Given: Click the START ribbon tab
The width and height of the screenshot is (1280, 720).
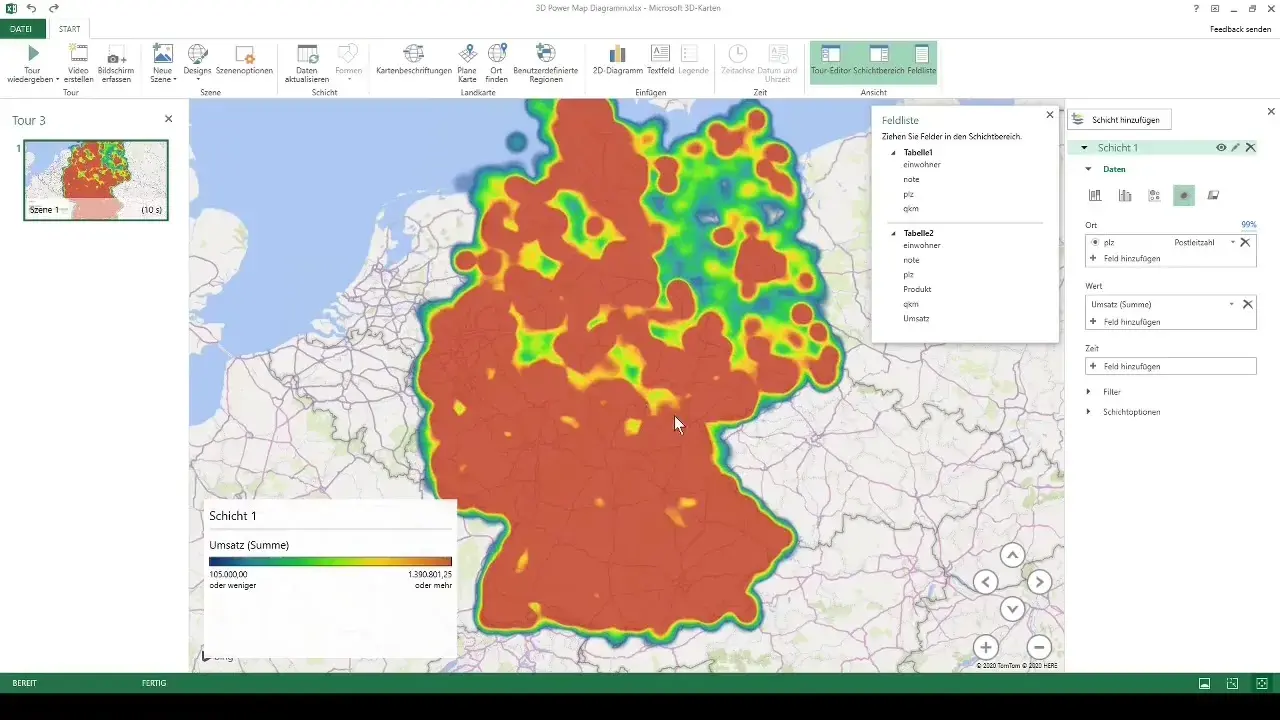Looking at the screenshot, I should point(68,28).
